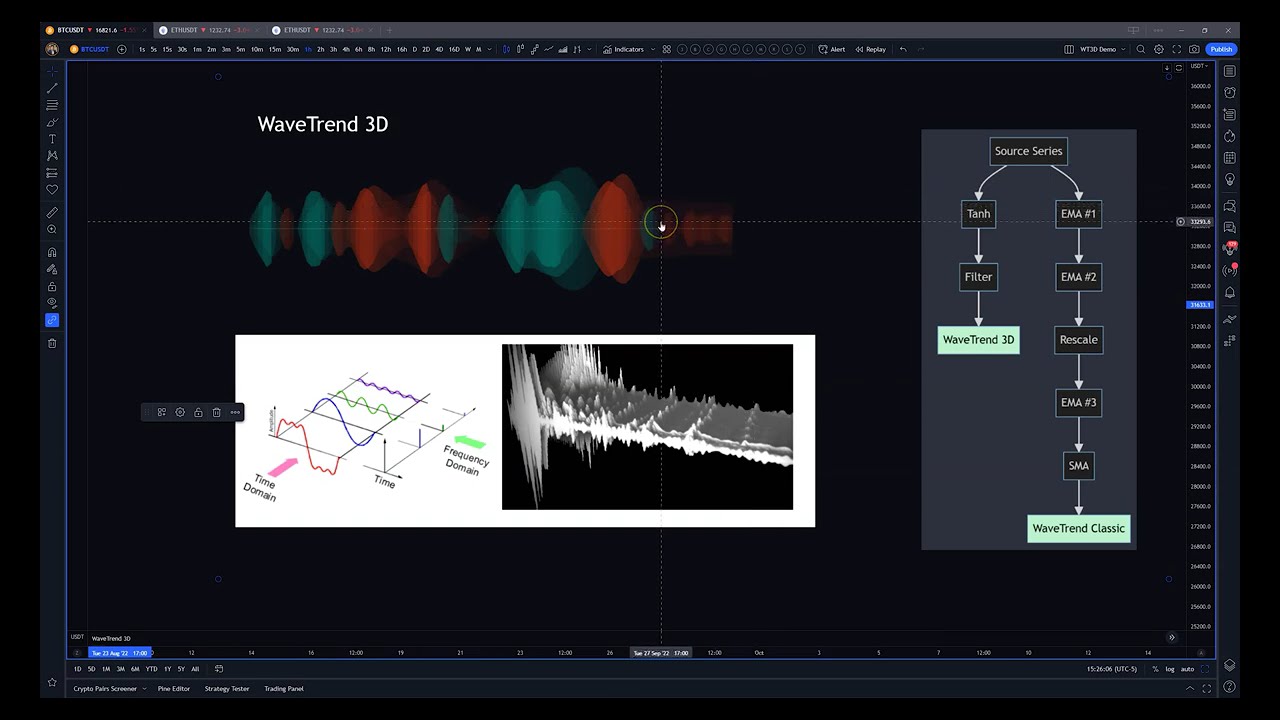Toggle Stay in Drawing Mode pencil-lock

tap(52, 269)
